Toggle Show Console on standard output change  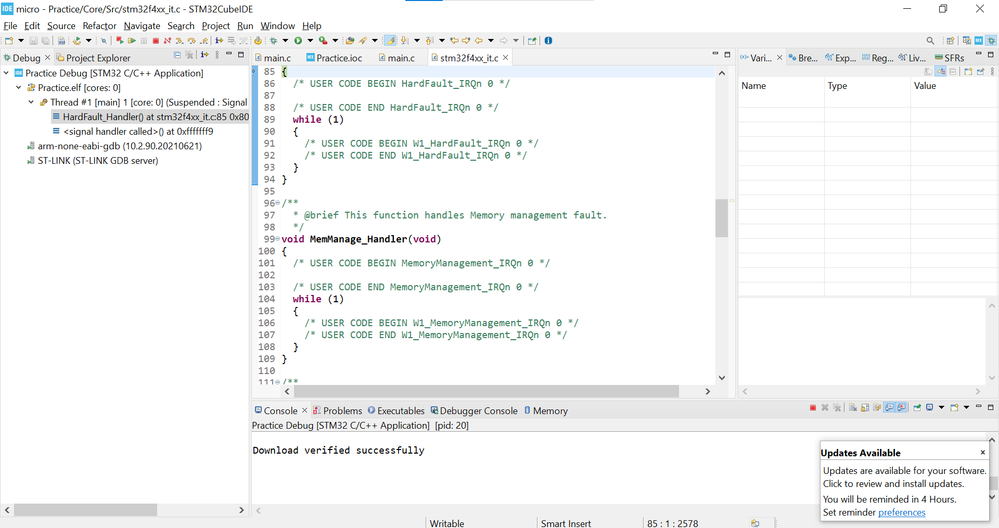click(889, 408)
